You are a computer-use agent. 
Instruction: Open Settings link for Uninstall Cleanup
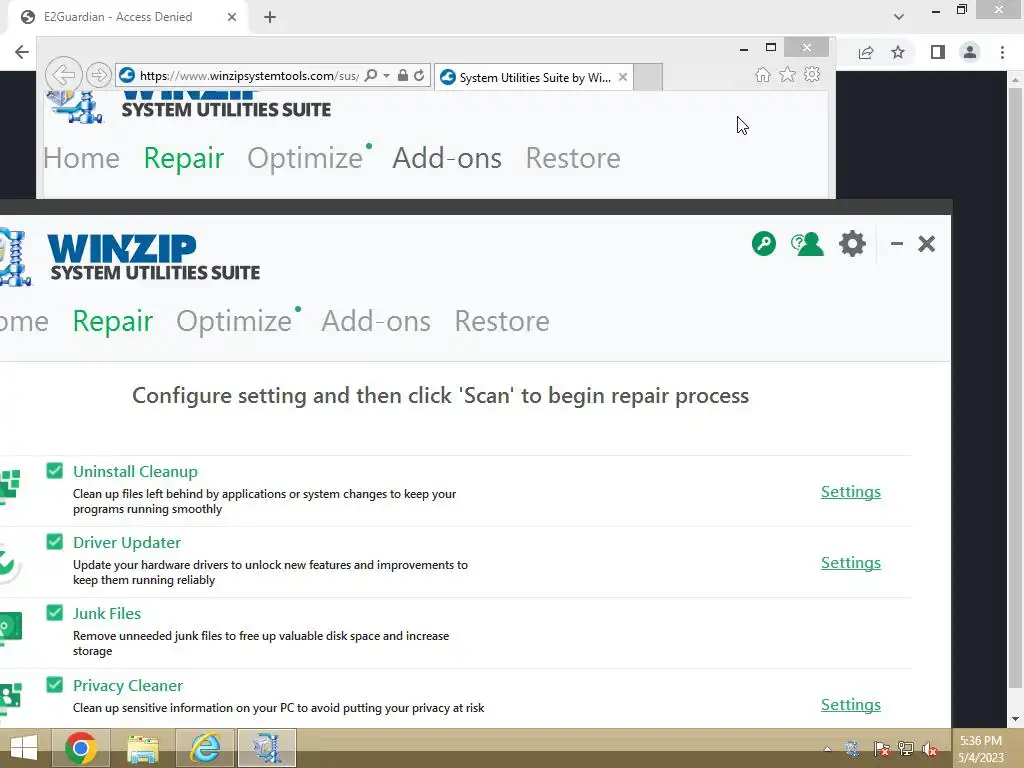850,492
